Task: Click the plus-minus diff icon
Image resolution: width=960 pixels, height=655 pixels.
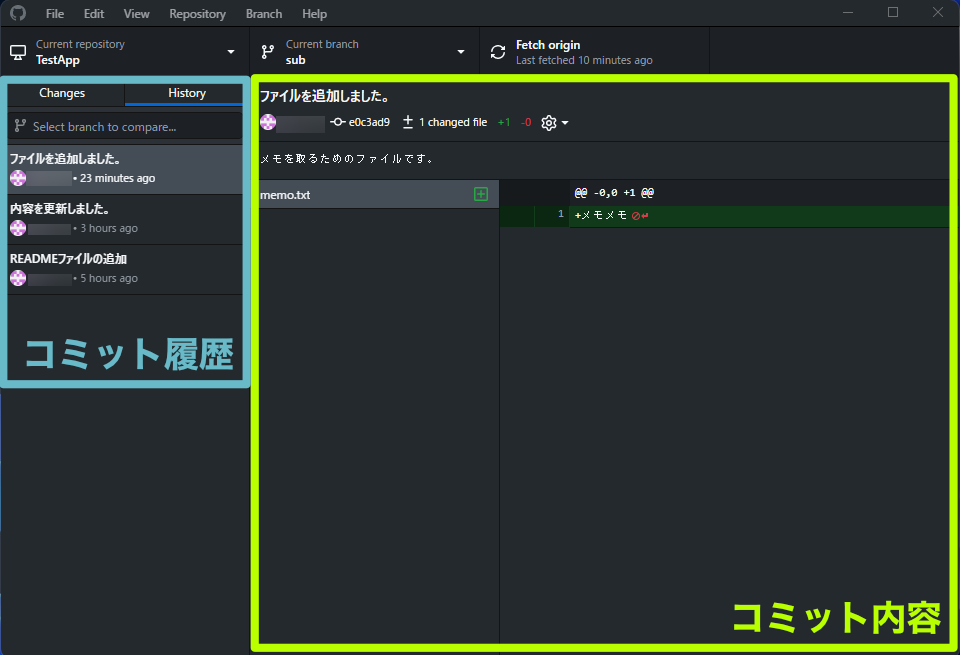Action: [408, 122]
